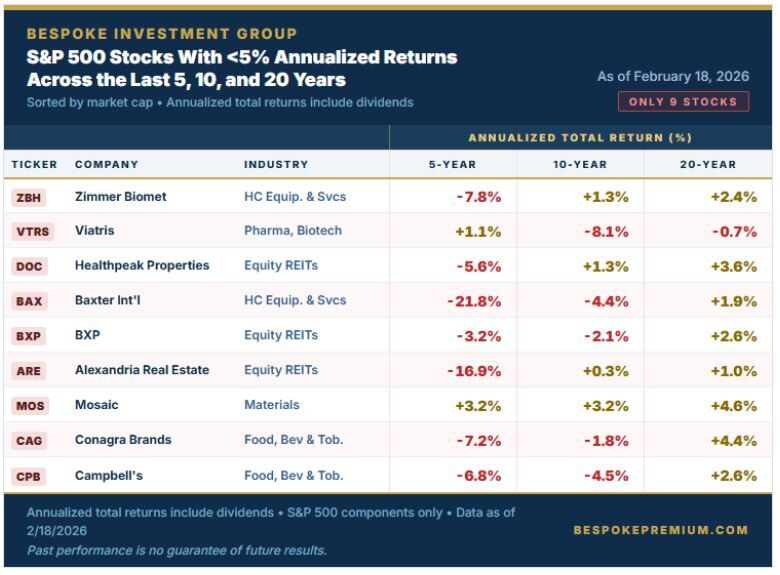Viewport: 780px width, 575px height.
Task: Select the Zimmer Biomet company name
Action: [120, 197]
